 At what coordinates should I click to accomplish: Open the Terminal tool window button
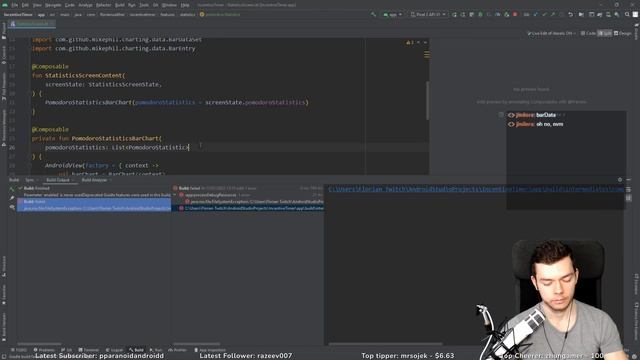89,350
